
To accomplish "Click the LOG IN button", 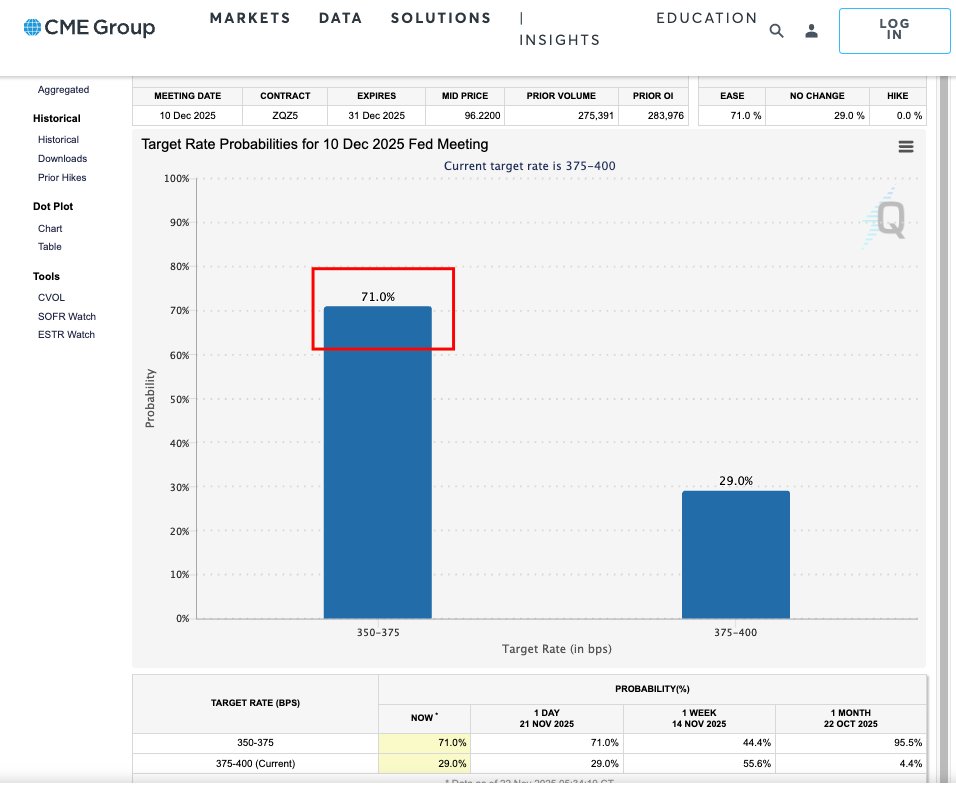I will (x=894, y=30).
